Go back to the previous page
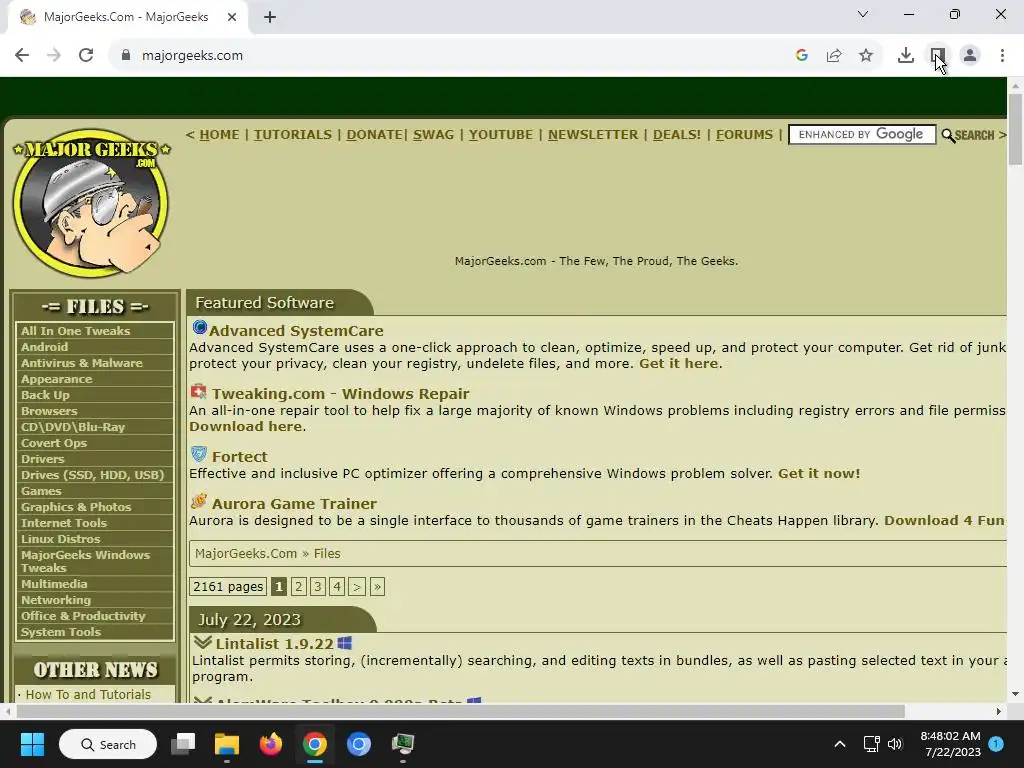The image size is (1024, 768). point(22,56)
